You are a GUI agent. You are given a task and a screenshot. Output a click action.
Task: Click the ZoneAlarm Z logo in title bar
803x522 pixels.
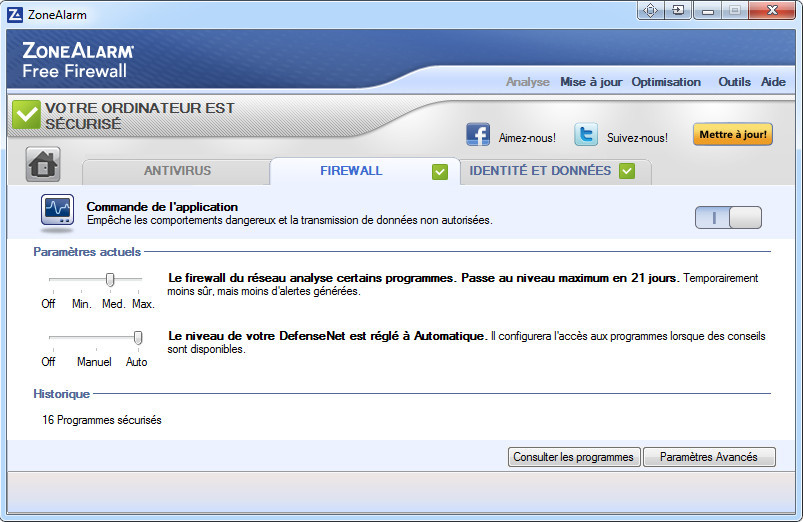click(15, 15)
